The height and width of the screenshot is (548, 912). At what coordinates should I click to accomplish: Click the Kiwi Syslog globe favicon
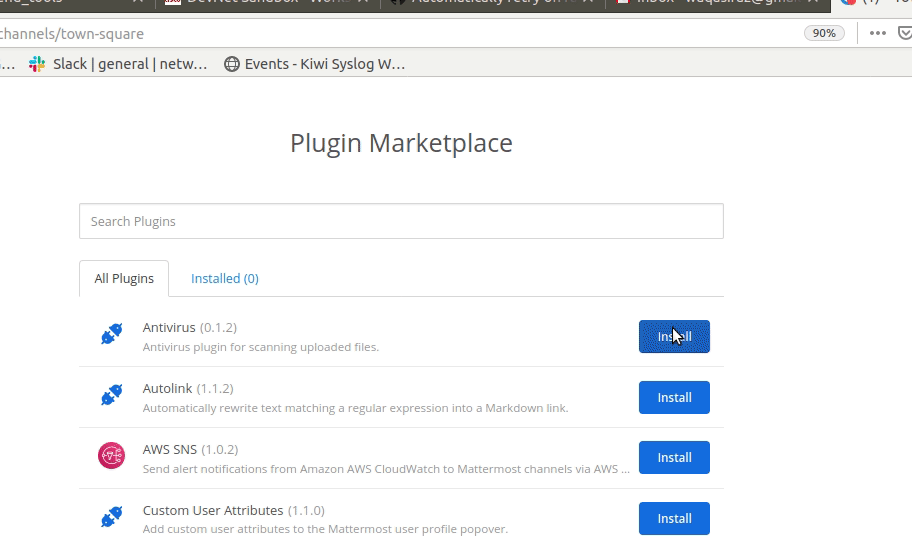[x=231, y=64]
